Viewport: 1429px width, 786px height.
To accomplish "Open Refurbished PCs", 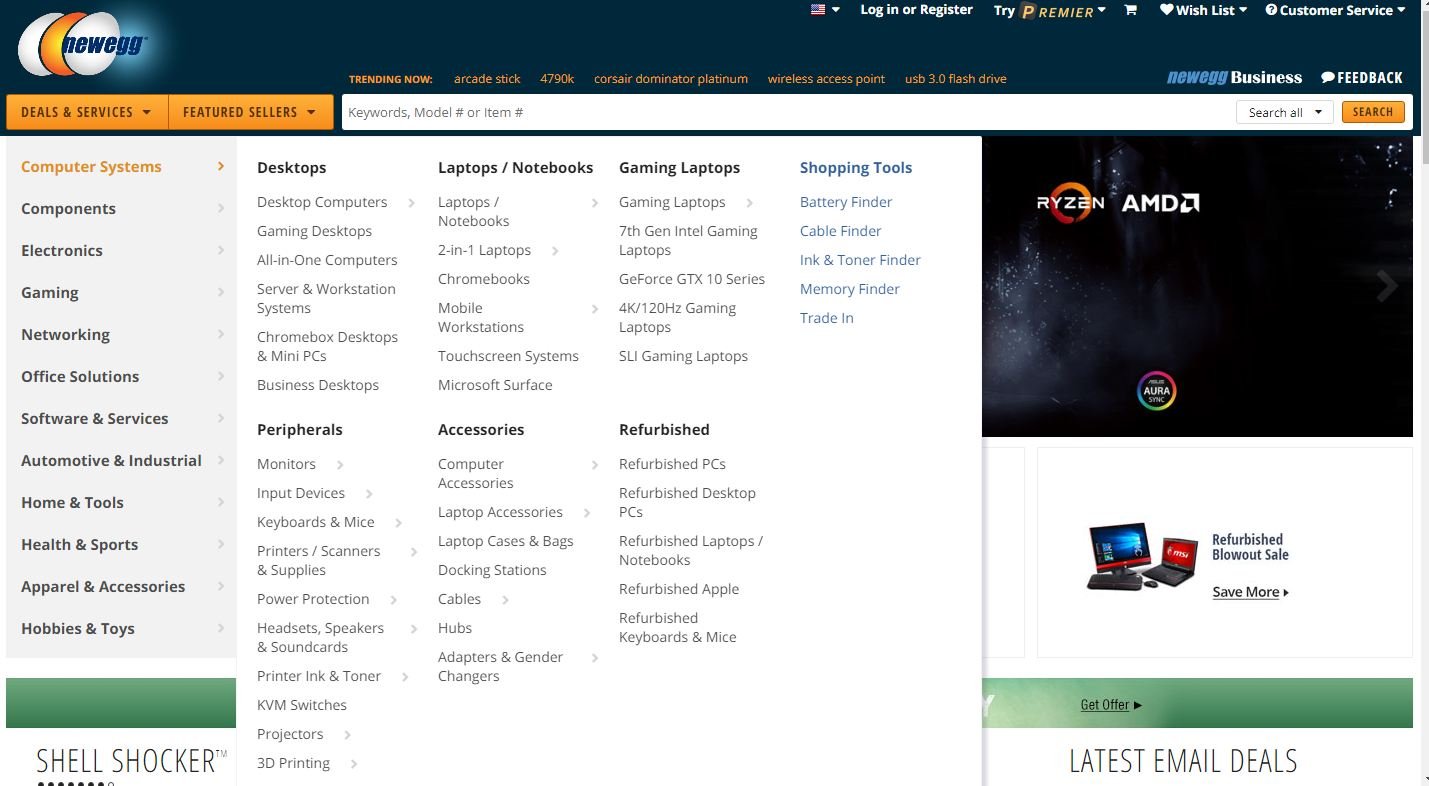I will [672, 464].
